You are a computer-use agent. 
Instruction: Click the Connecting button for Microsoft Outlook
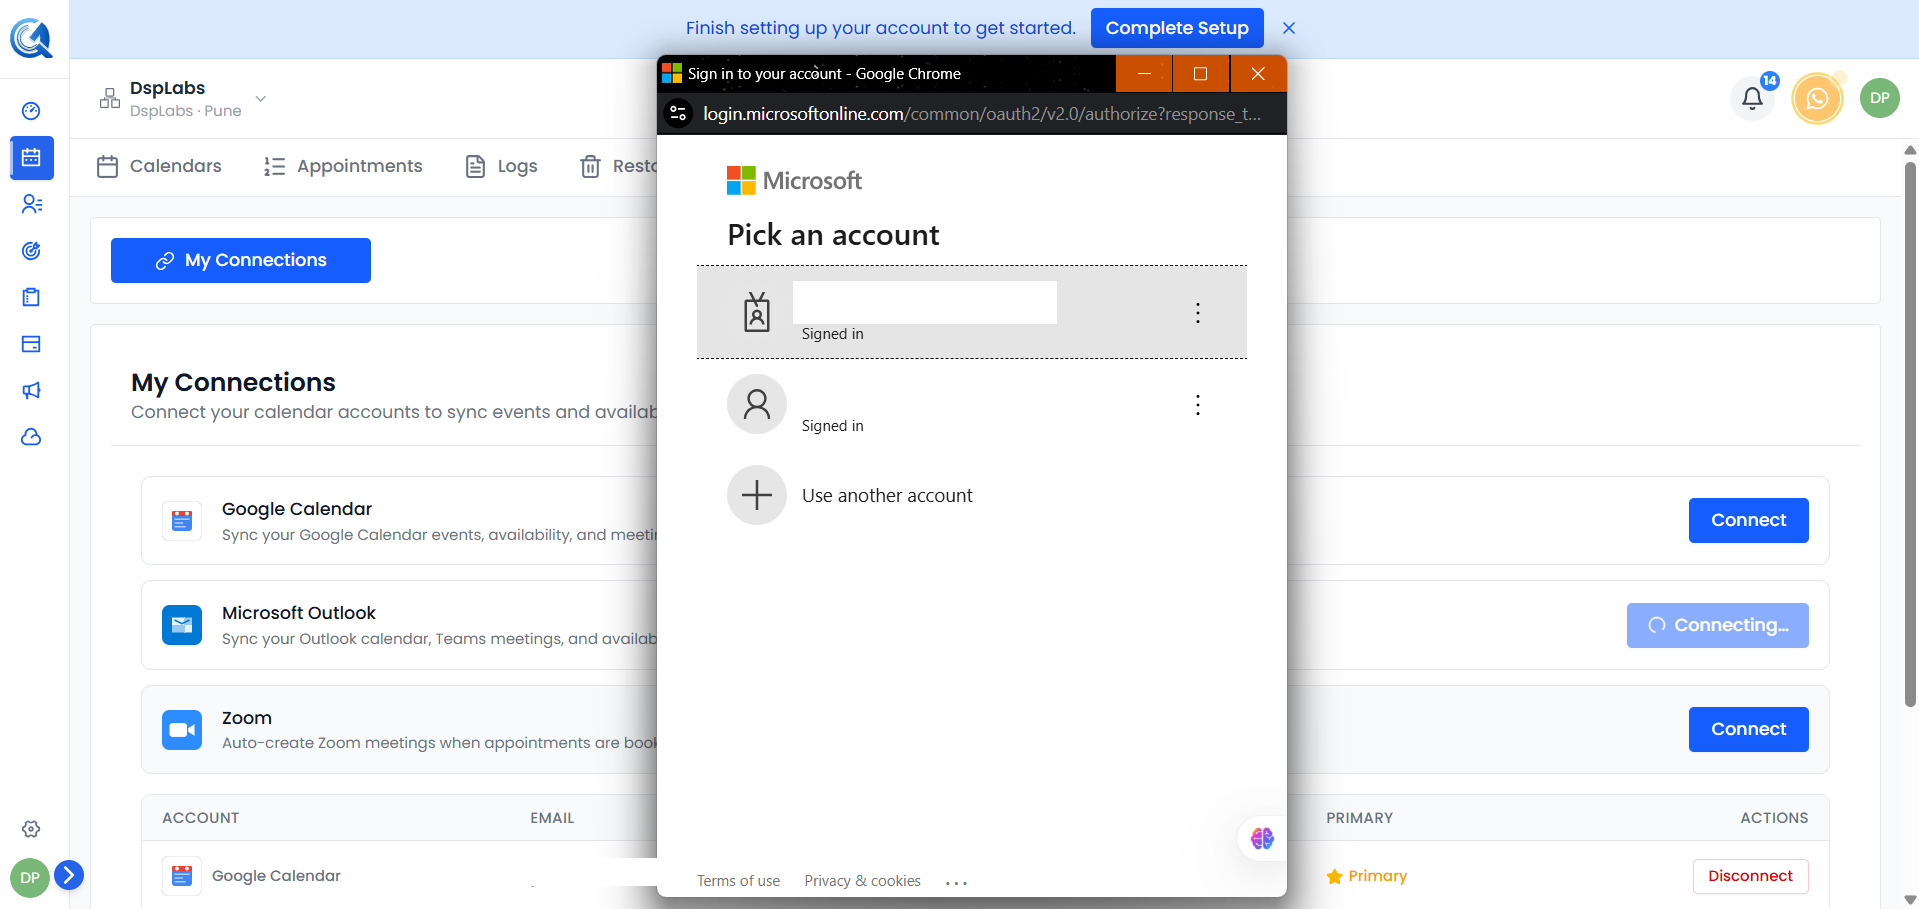point(1717,625)
